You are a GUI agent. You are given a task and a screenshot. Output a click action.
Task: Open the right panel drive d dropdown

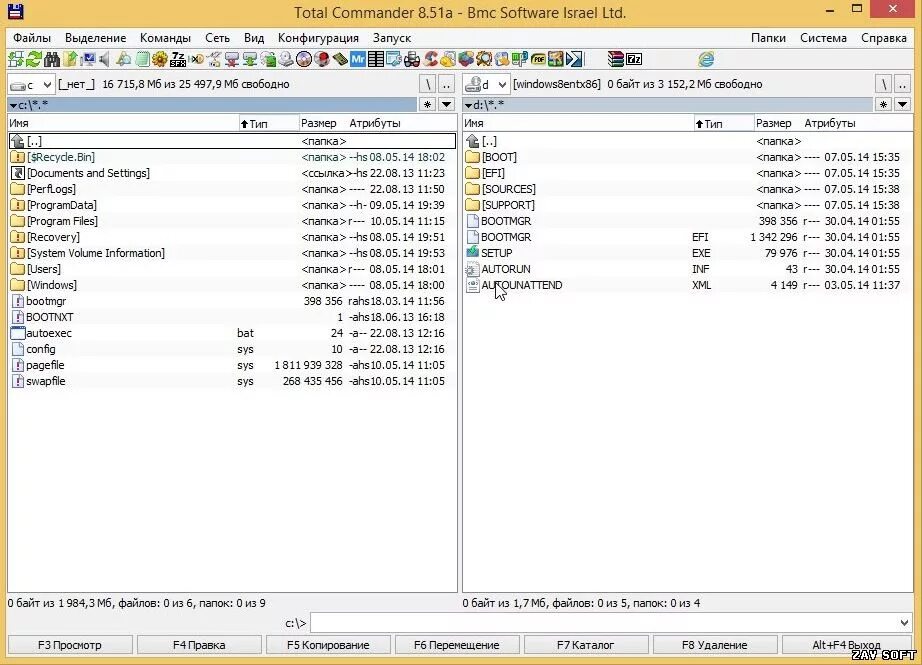click(x=486, y=85)
